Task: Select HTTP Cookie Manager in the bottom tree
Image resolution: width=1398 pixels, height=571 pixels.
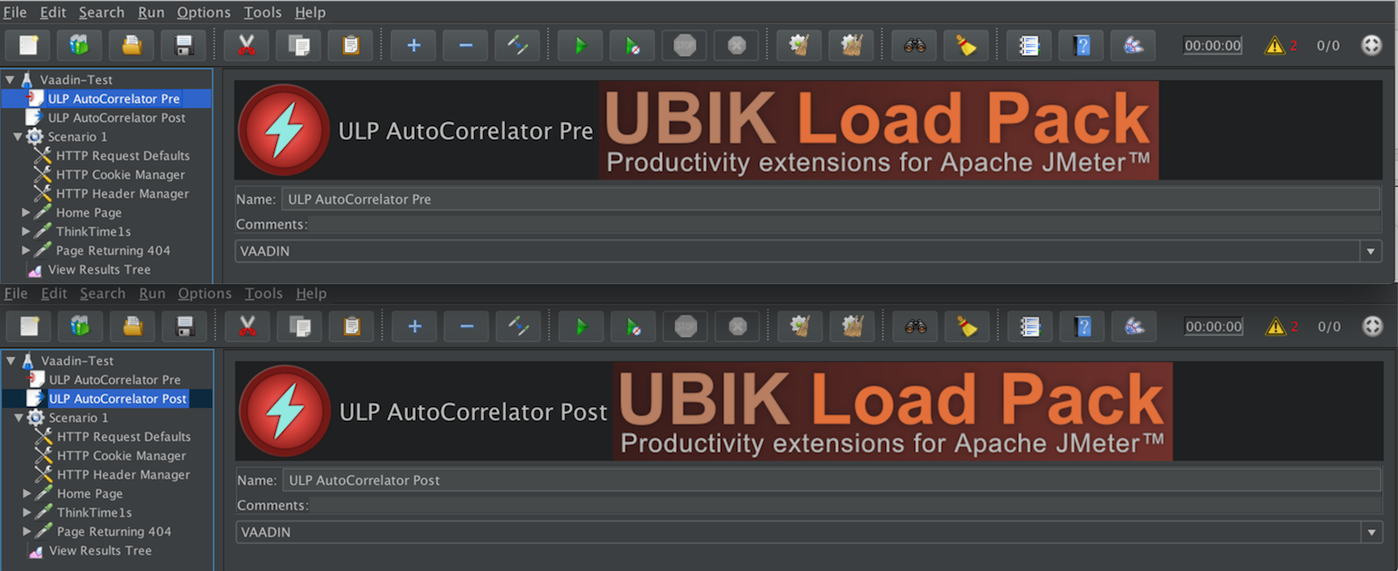Action: click(x=123, y=456)
